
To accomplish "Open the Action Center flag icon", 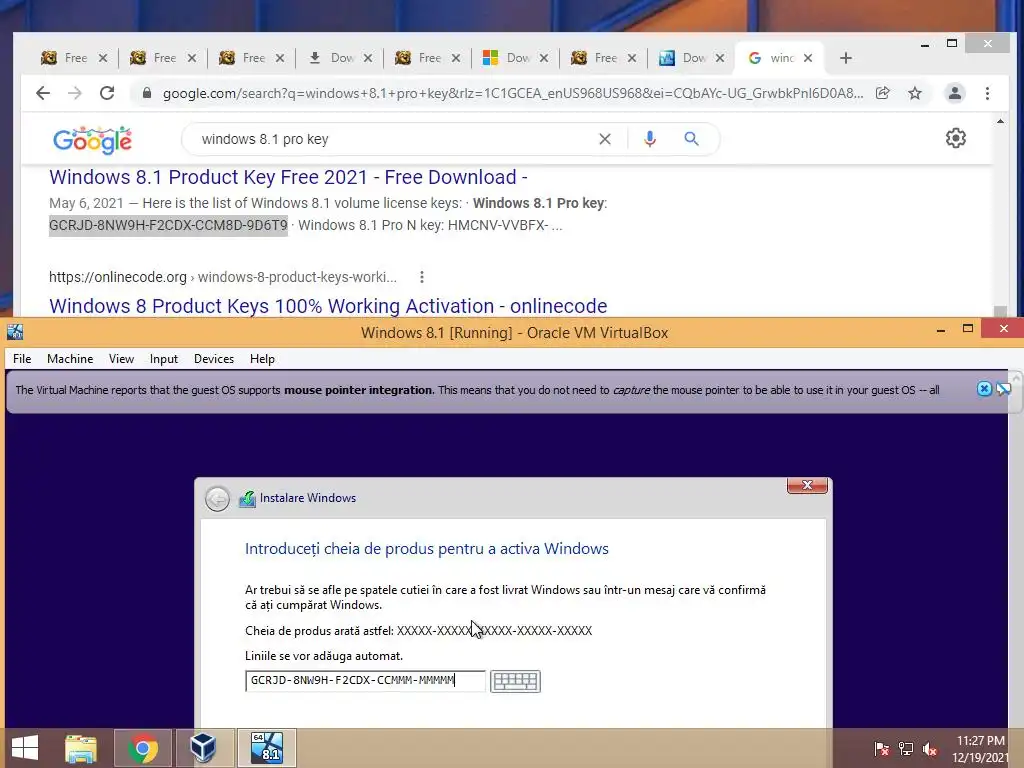I will (882, 748).
